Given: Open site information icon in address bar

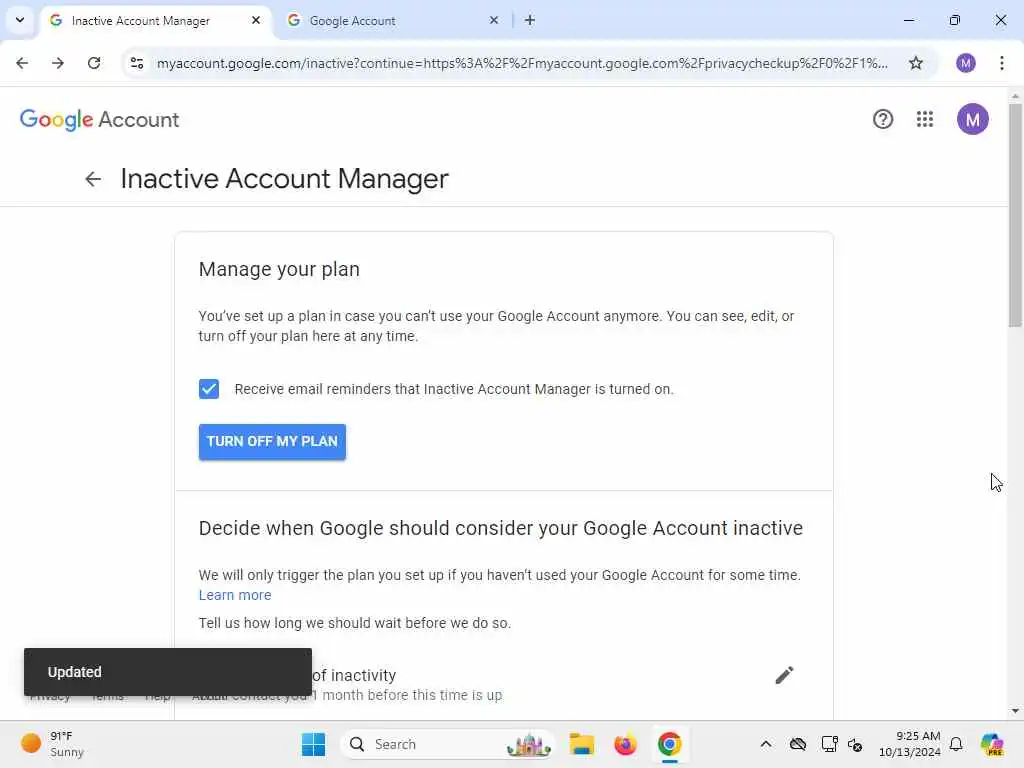Looking at the screenshot, I should tap(137, 63).
